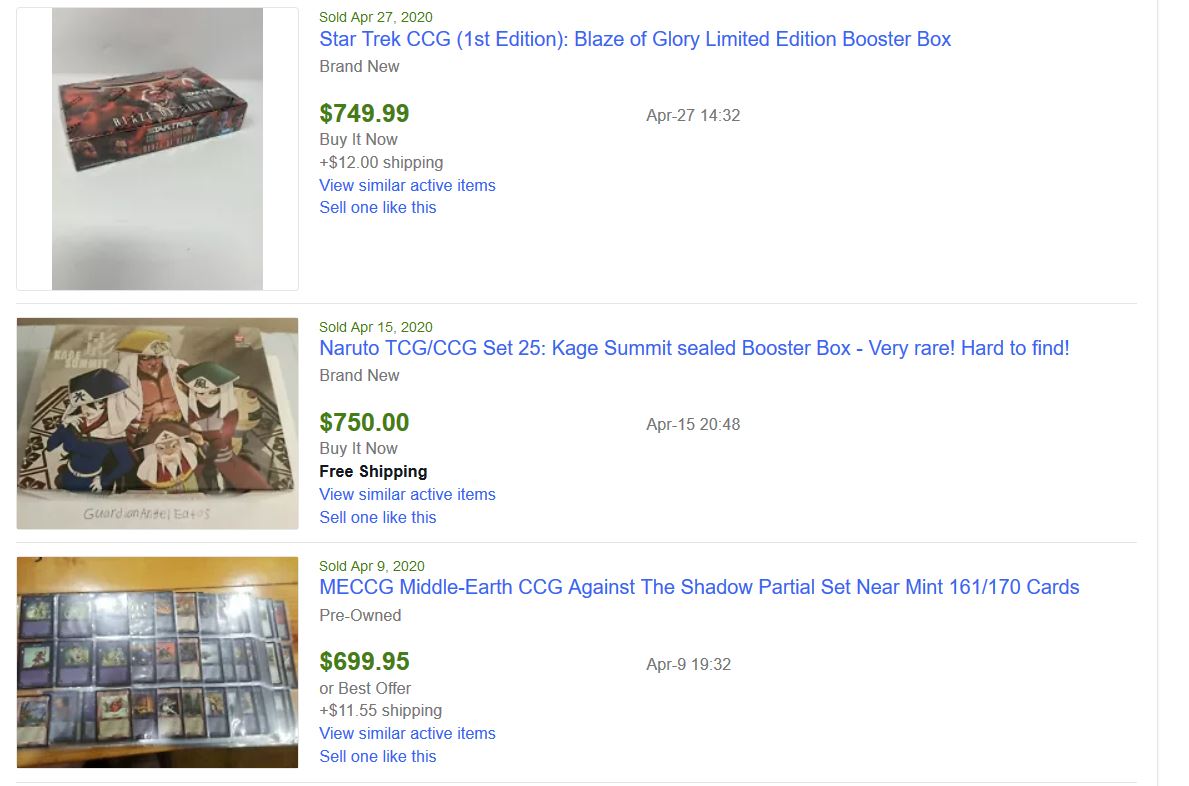
Task: Click the Star Trek booster box thumbnail image
Action: (x=157, y=149)
